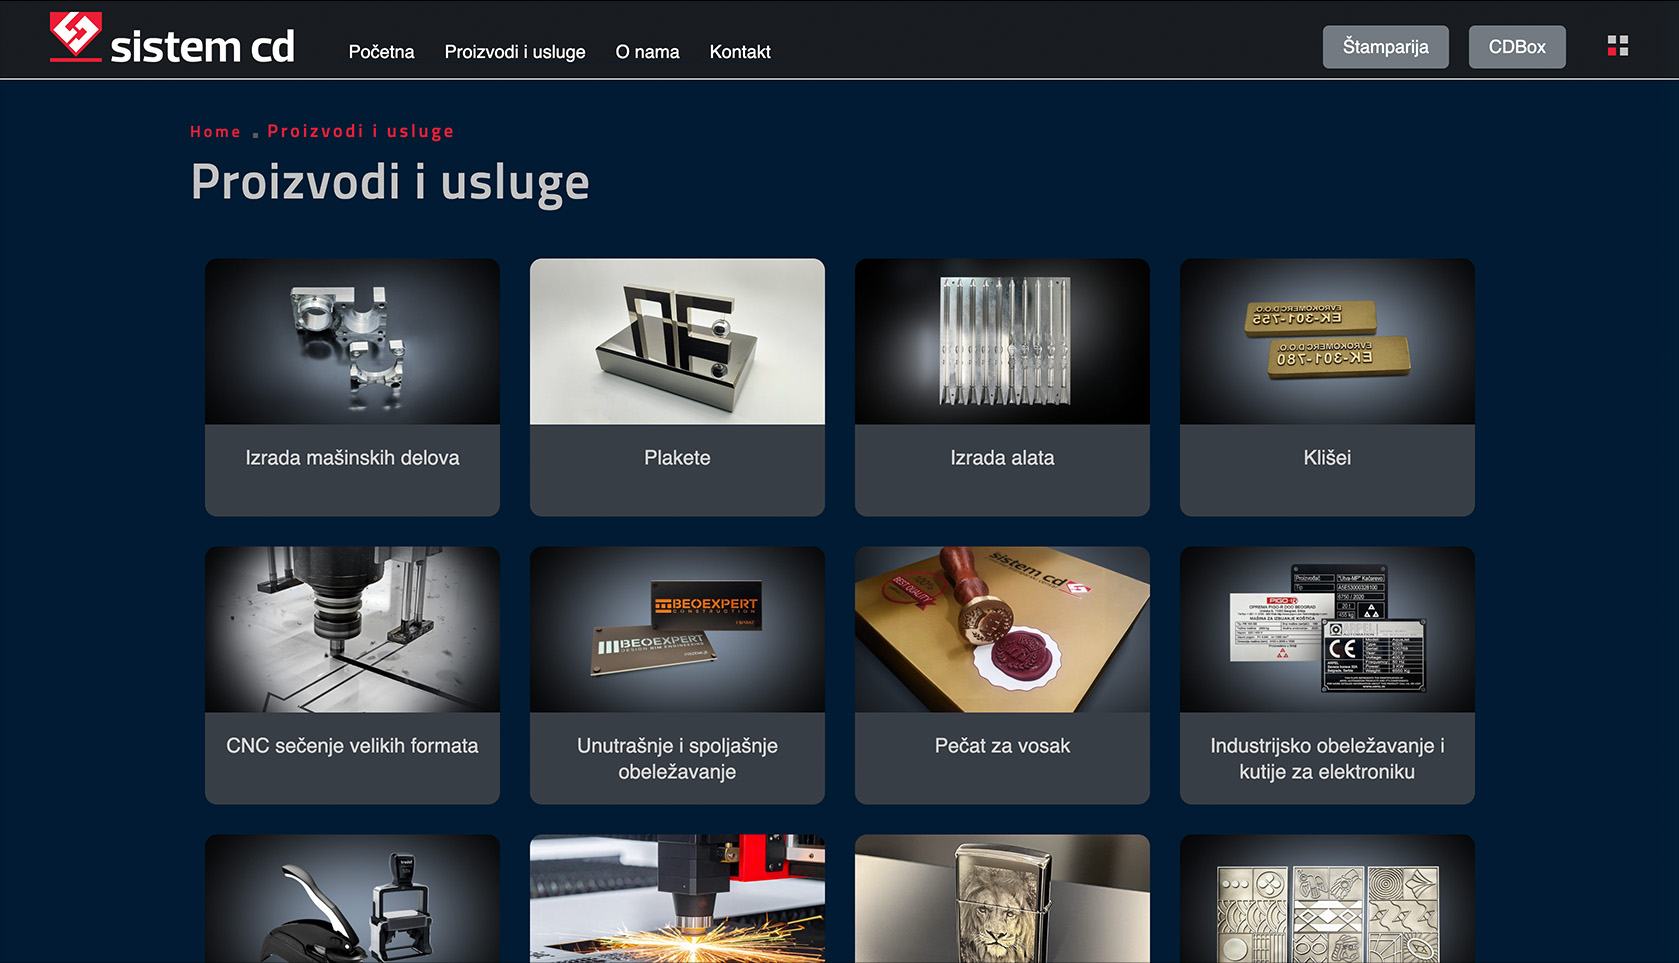Navigate to O nama
This screenshot has width=1679, height=963.
pos(647,52)
